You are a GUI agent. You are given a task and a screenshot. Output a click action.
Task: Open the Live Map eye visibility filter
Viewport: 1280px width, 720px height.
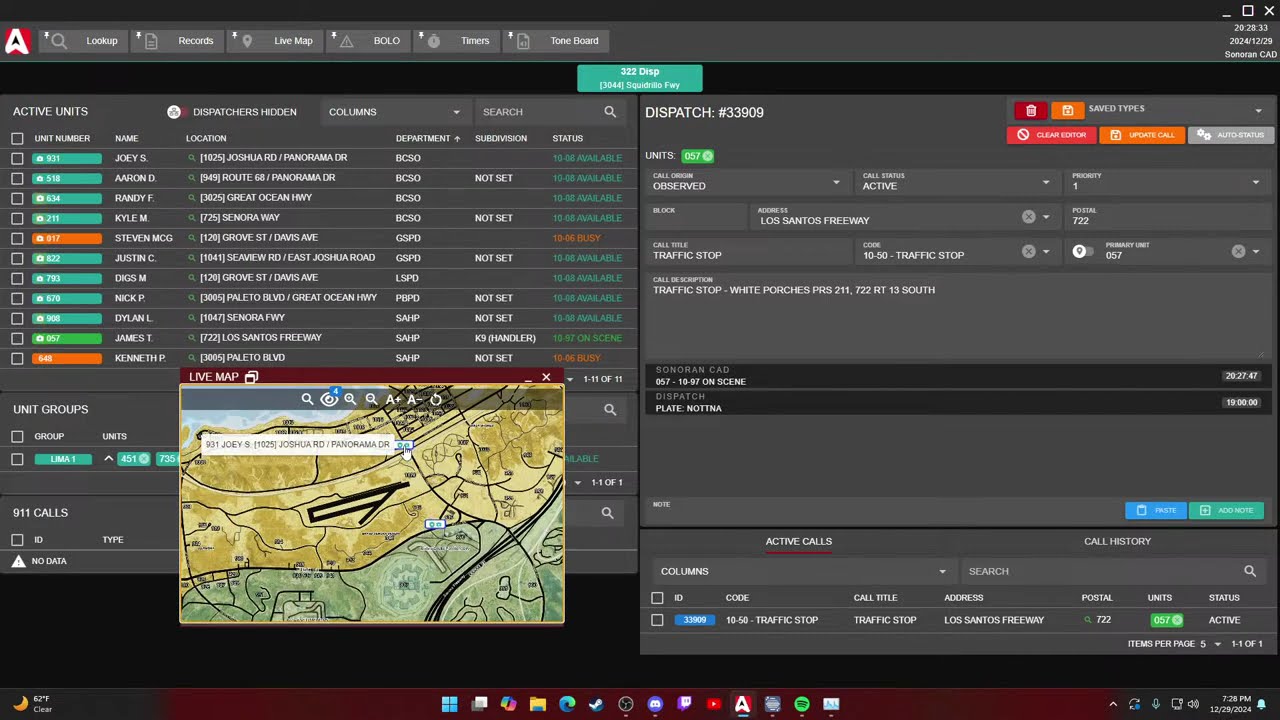click(x=328, y=399)
